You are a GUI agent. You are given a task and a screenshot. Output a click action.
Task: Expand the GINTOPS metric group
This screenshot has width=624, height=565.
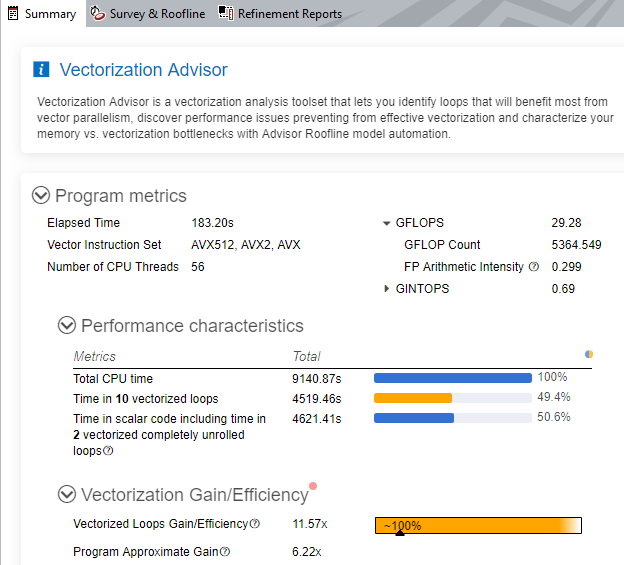click(x=387, y=289)
